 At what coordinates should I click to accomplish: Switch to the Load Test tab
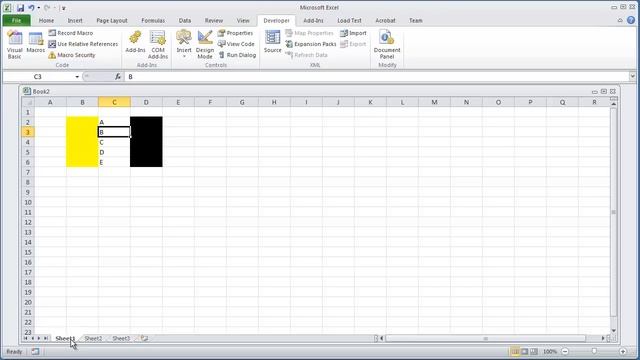[349, 20]
